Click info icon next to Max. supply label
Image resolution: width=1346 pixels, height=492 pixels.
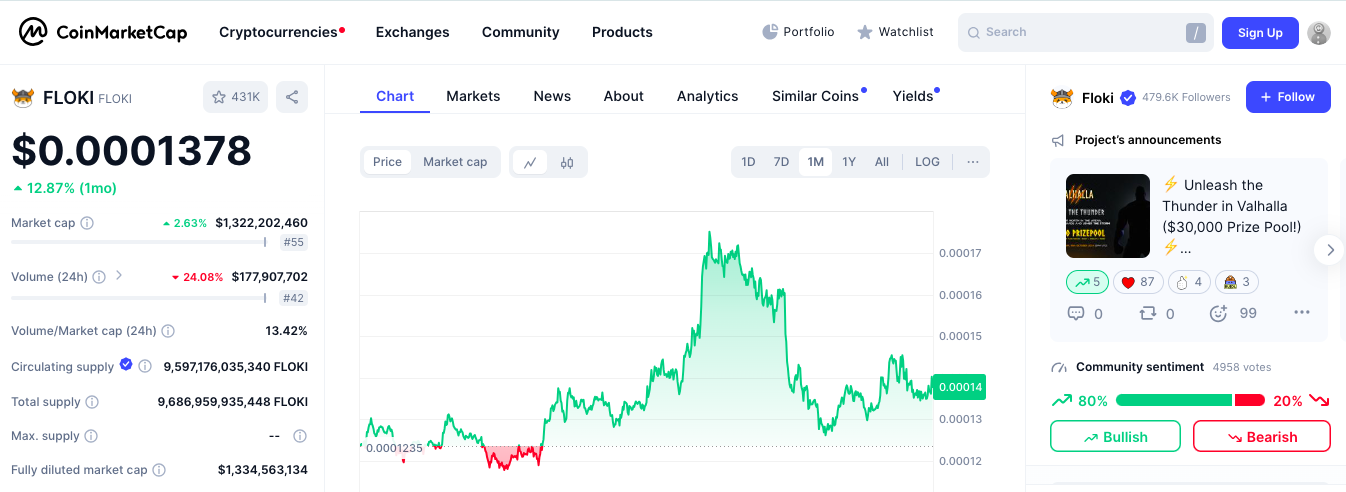91,436
